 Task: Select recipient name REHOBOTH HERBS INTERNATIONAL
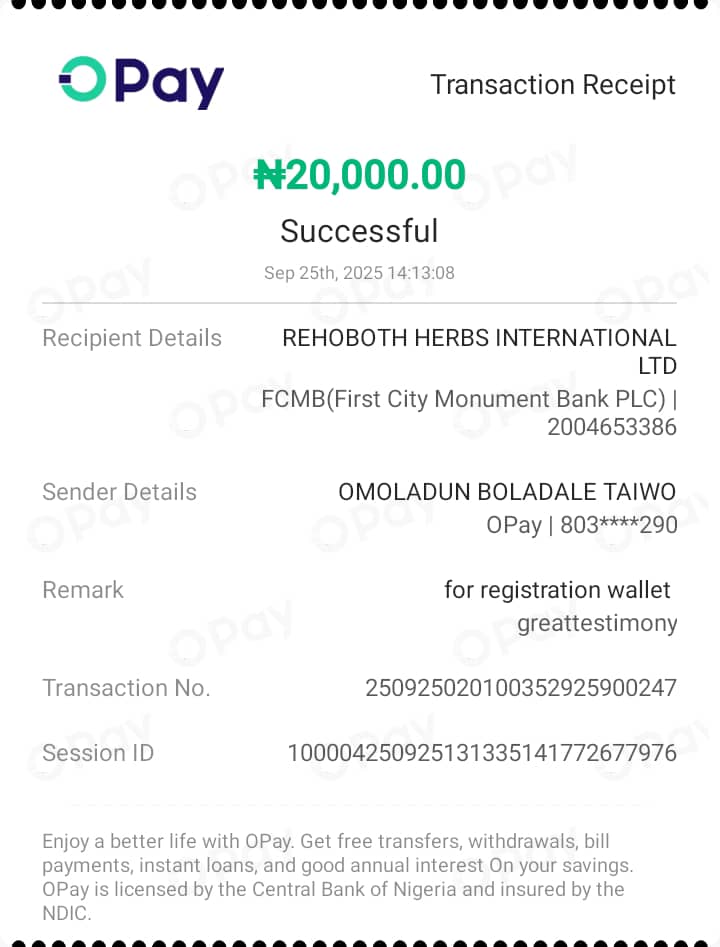[479, 338]
